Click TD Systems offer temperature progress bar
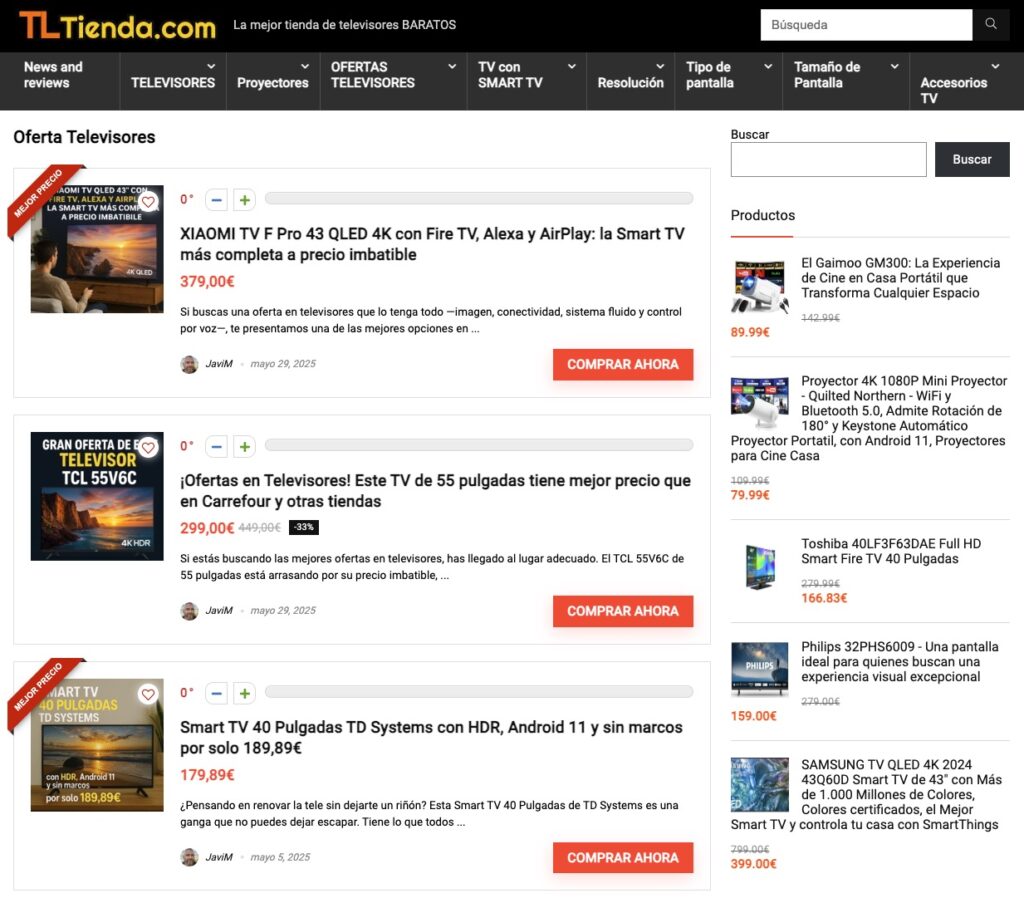Viewport: 1024px width, 903px height. [479, 691]
